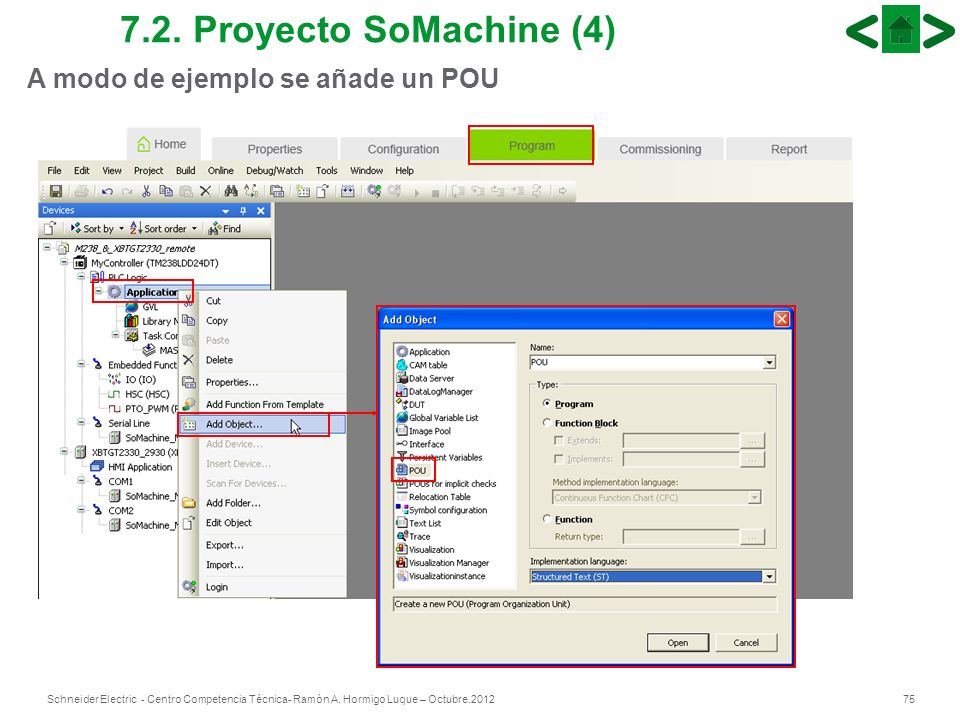The image size is (960, 720).
Task: Select the Function radio button
Action: (x=547, y=519)
